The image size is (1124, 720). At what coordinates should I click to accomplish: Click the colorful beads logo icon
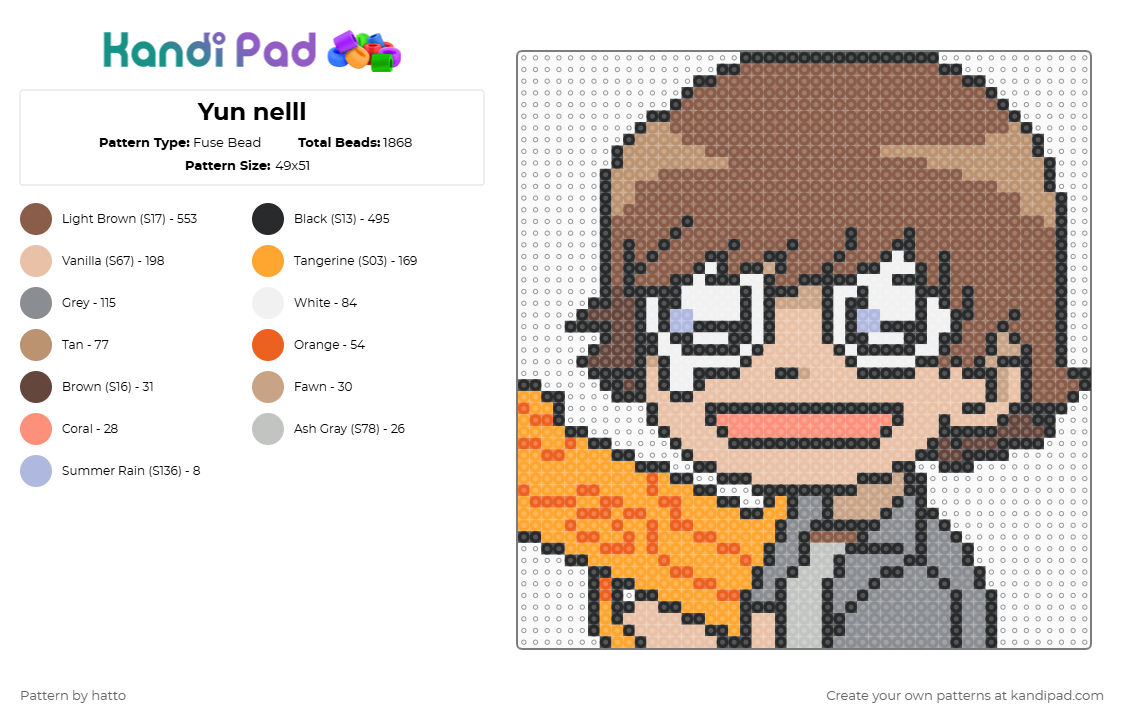pos(364,52)
